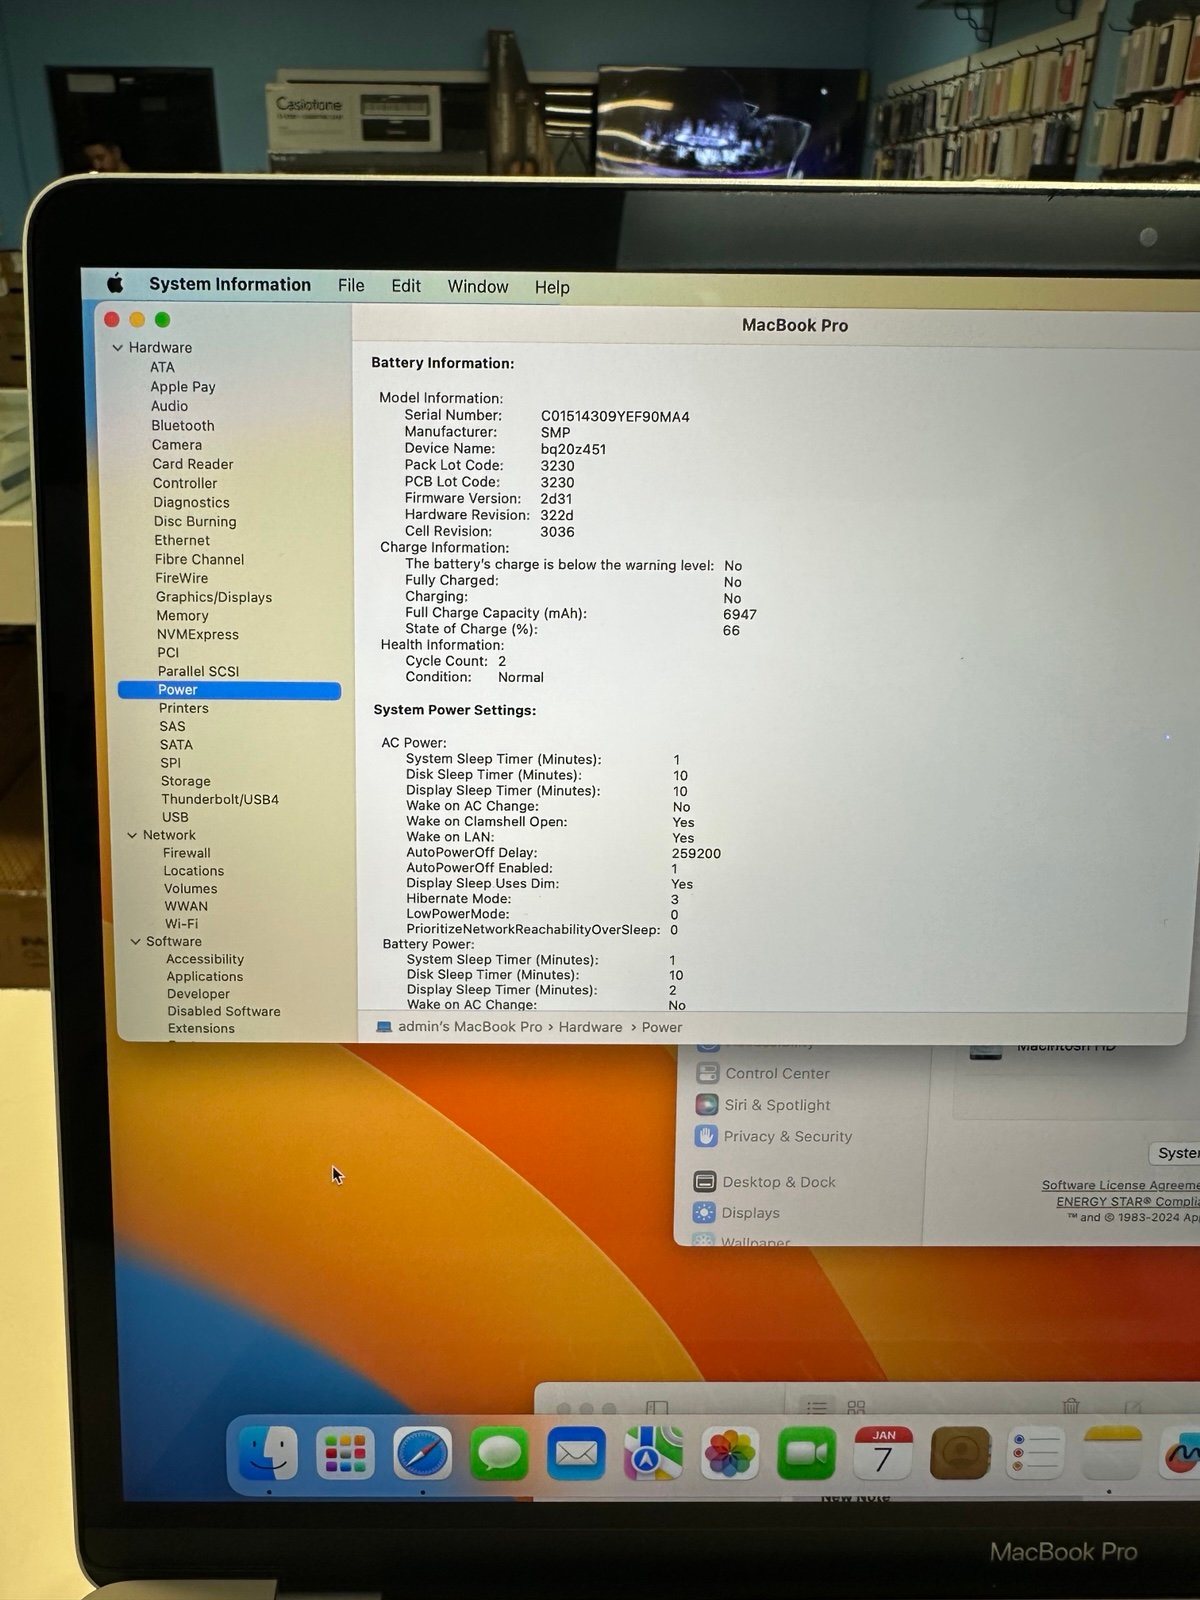This screenshot has width=1200, height=1600.
Task: Launch FaceTime from the Dock
Action: tap(807, 1453)
